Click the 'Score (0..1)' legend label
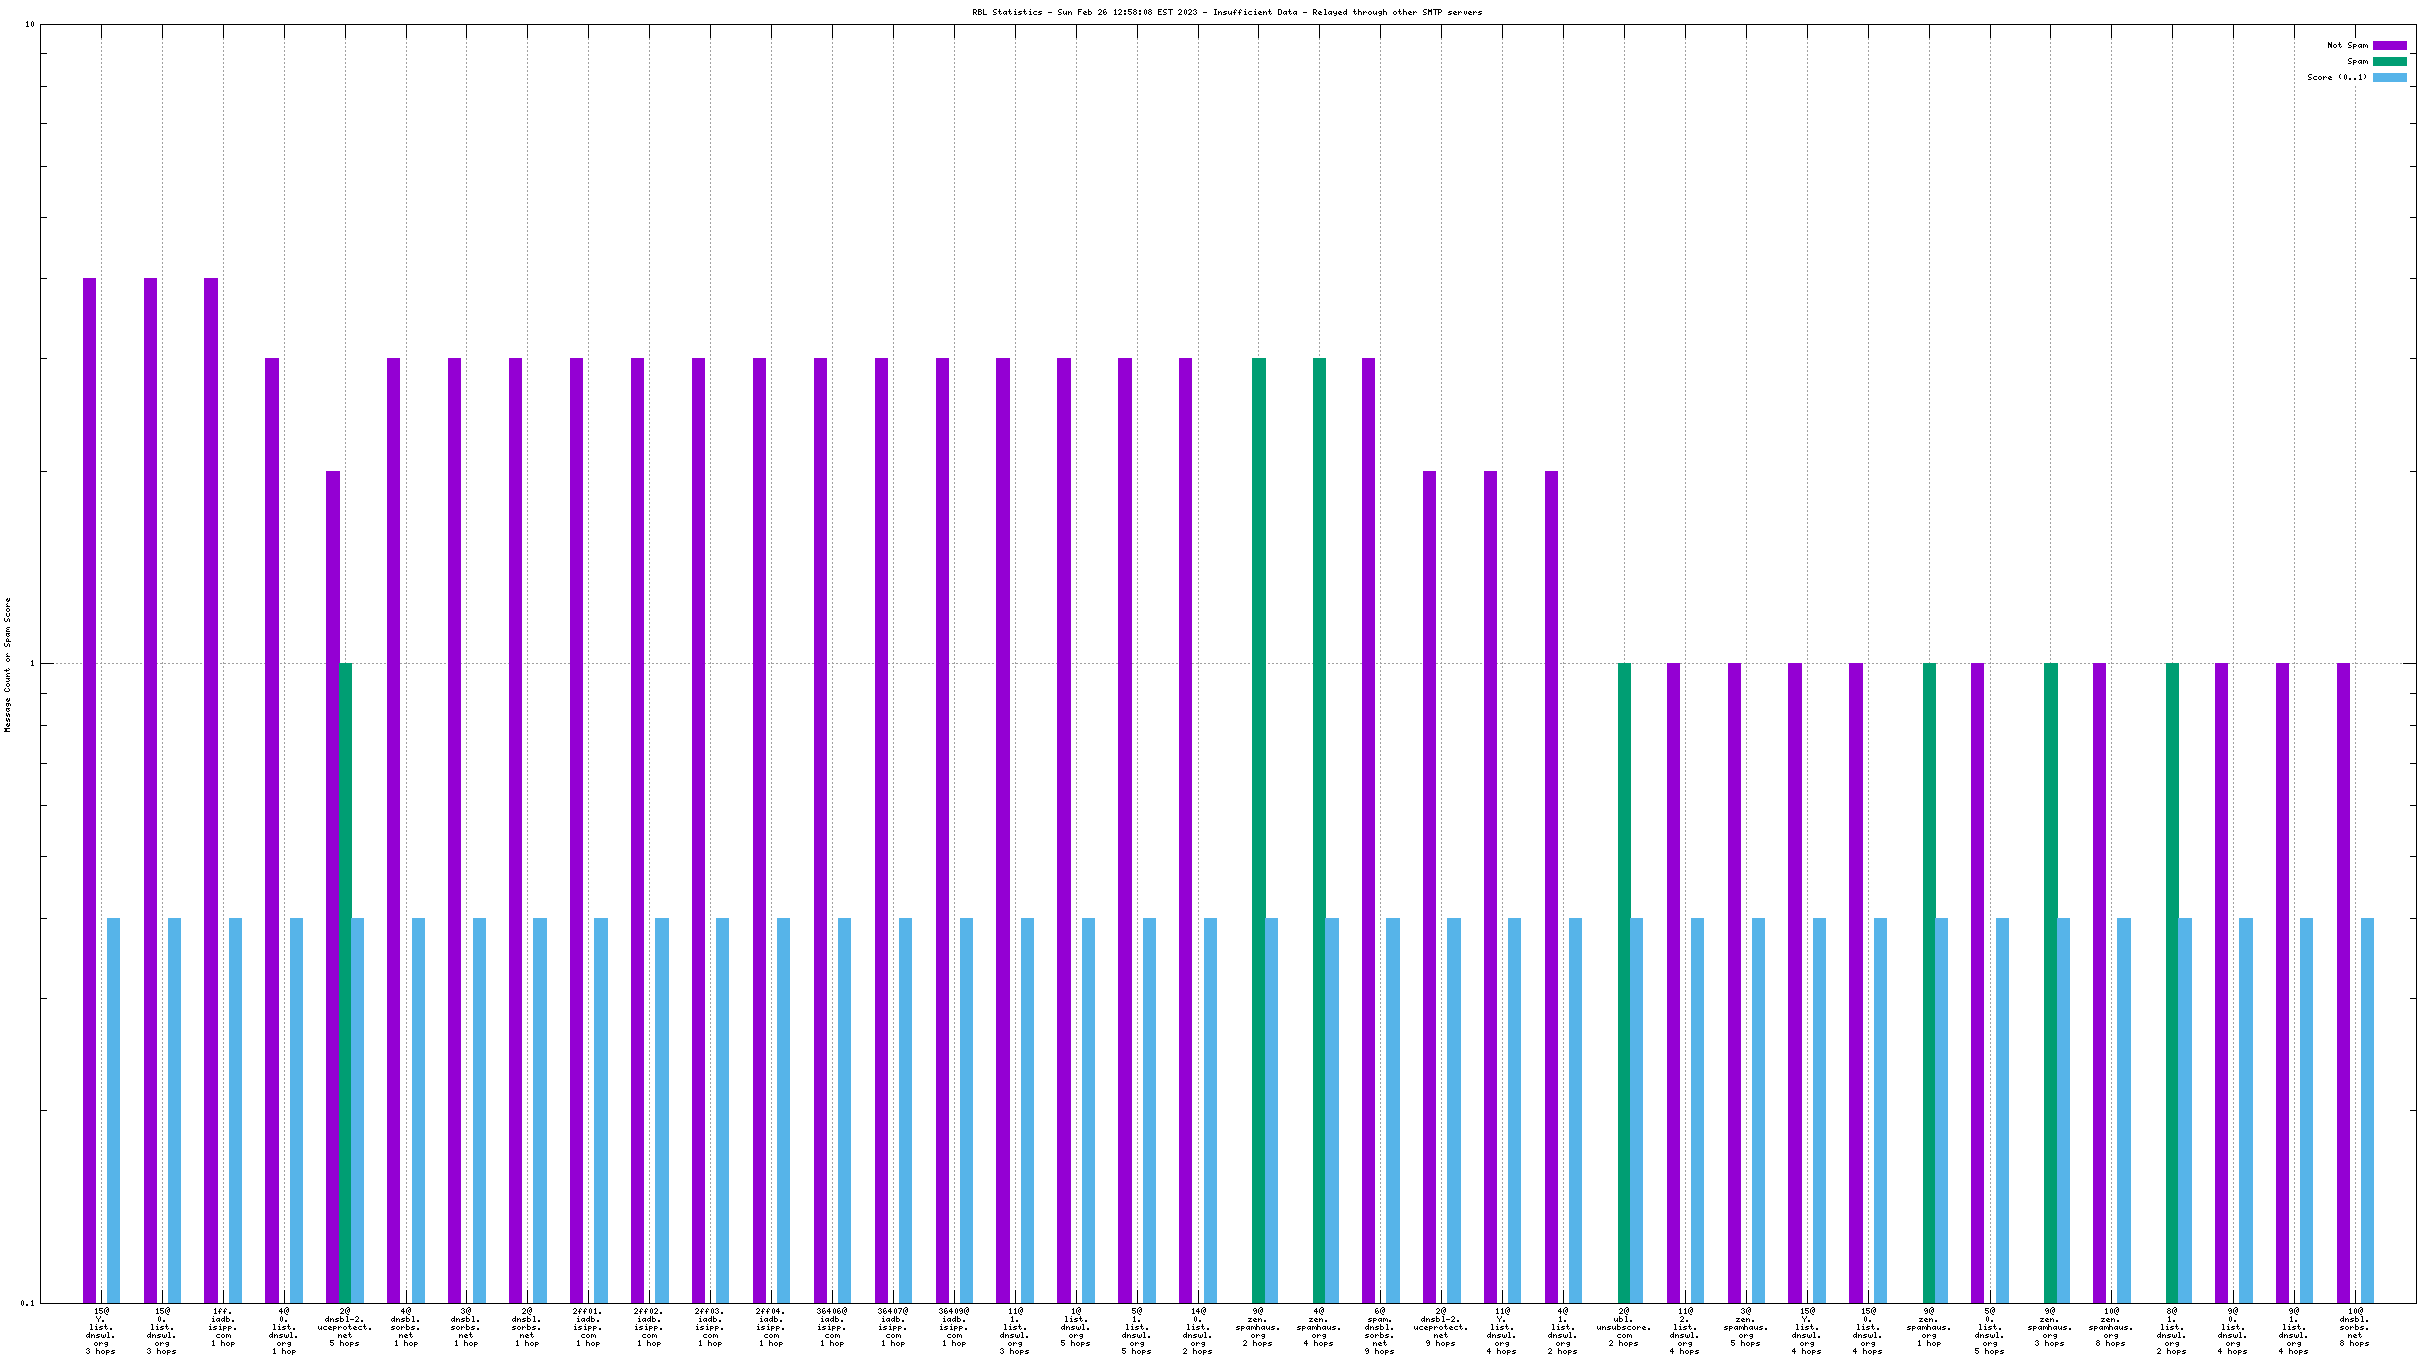Screen dimensions: 2432x1368 point(2337,77)
